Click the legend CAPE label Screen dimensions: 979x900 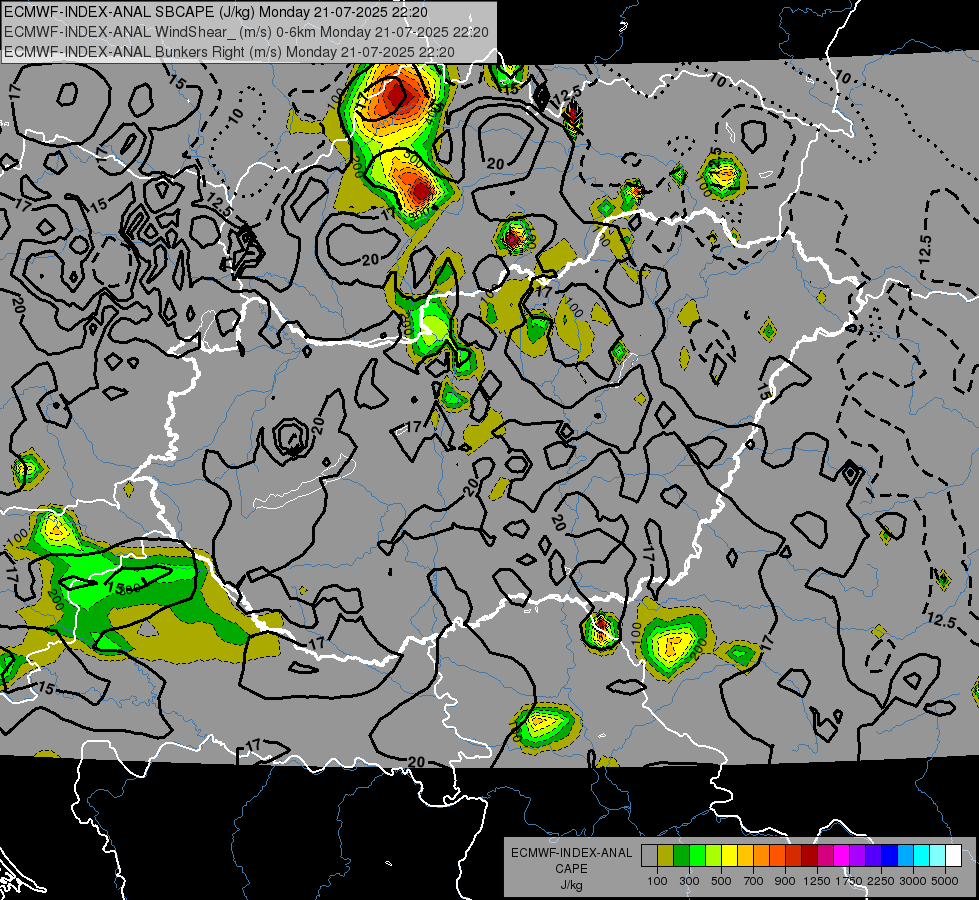(x=571, y=869)
